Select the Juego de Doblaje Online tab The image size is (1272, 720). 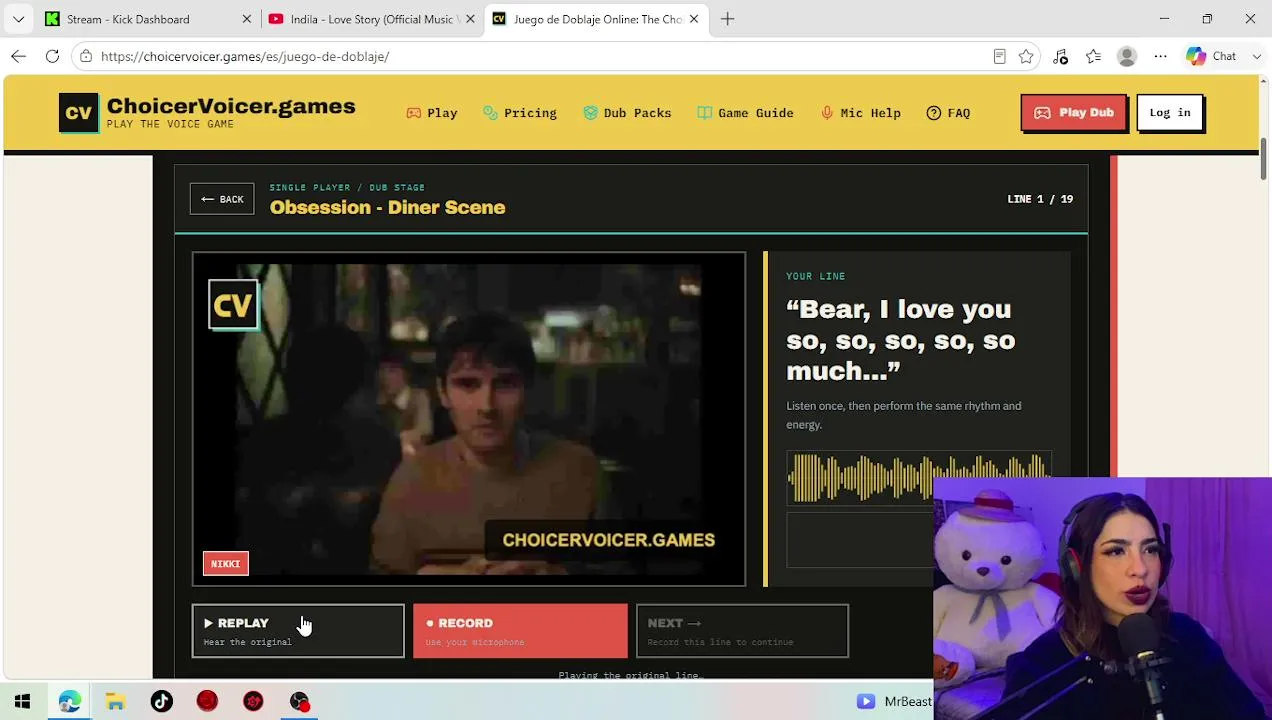pos(596,19)
